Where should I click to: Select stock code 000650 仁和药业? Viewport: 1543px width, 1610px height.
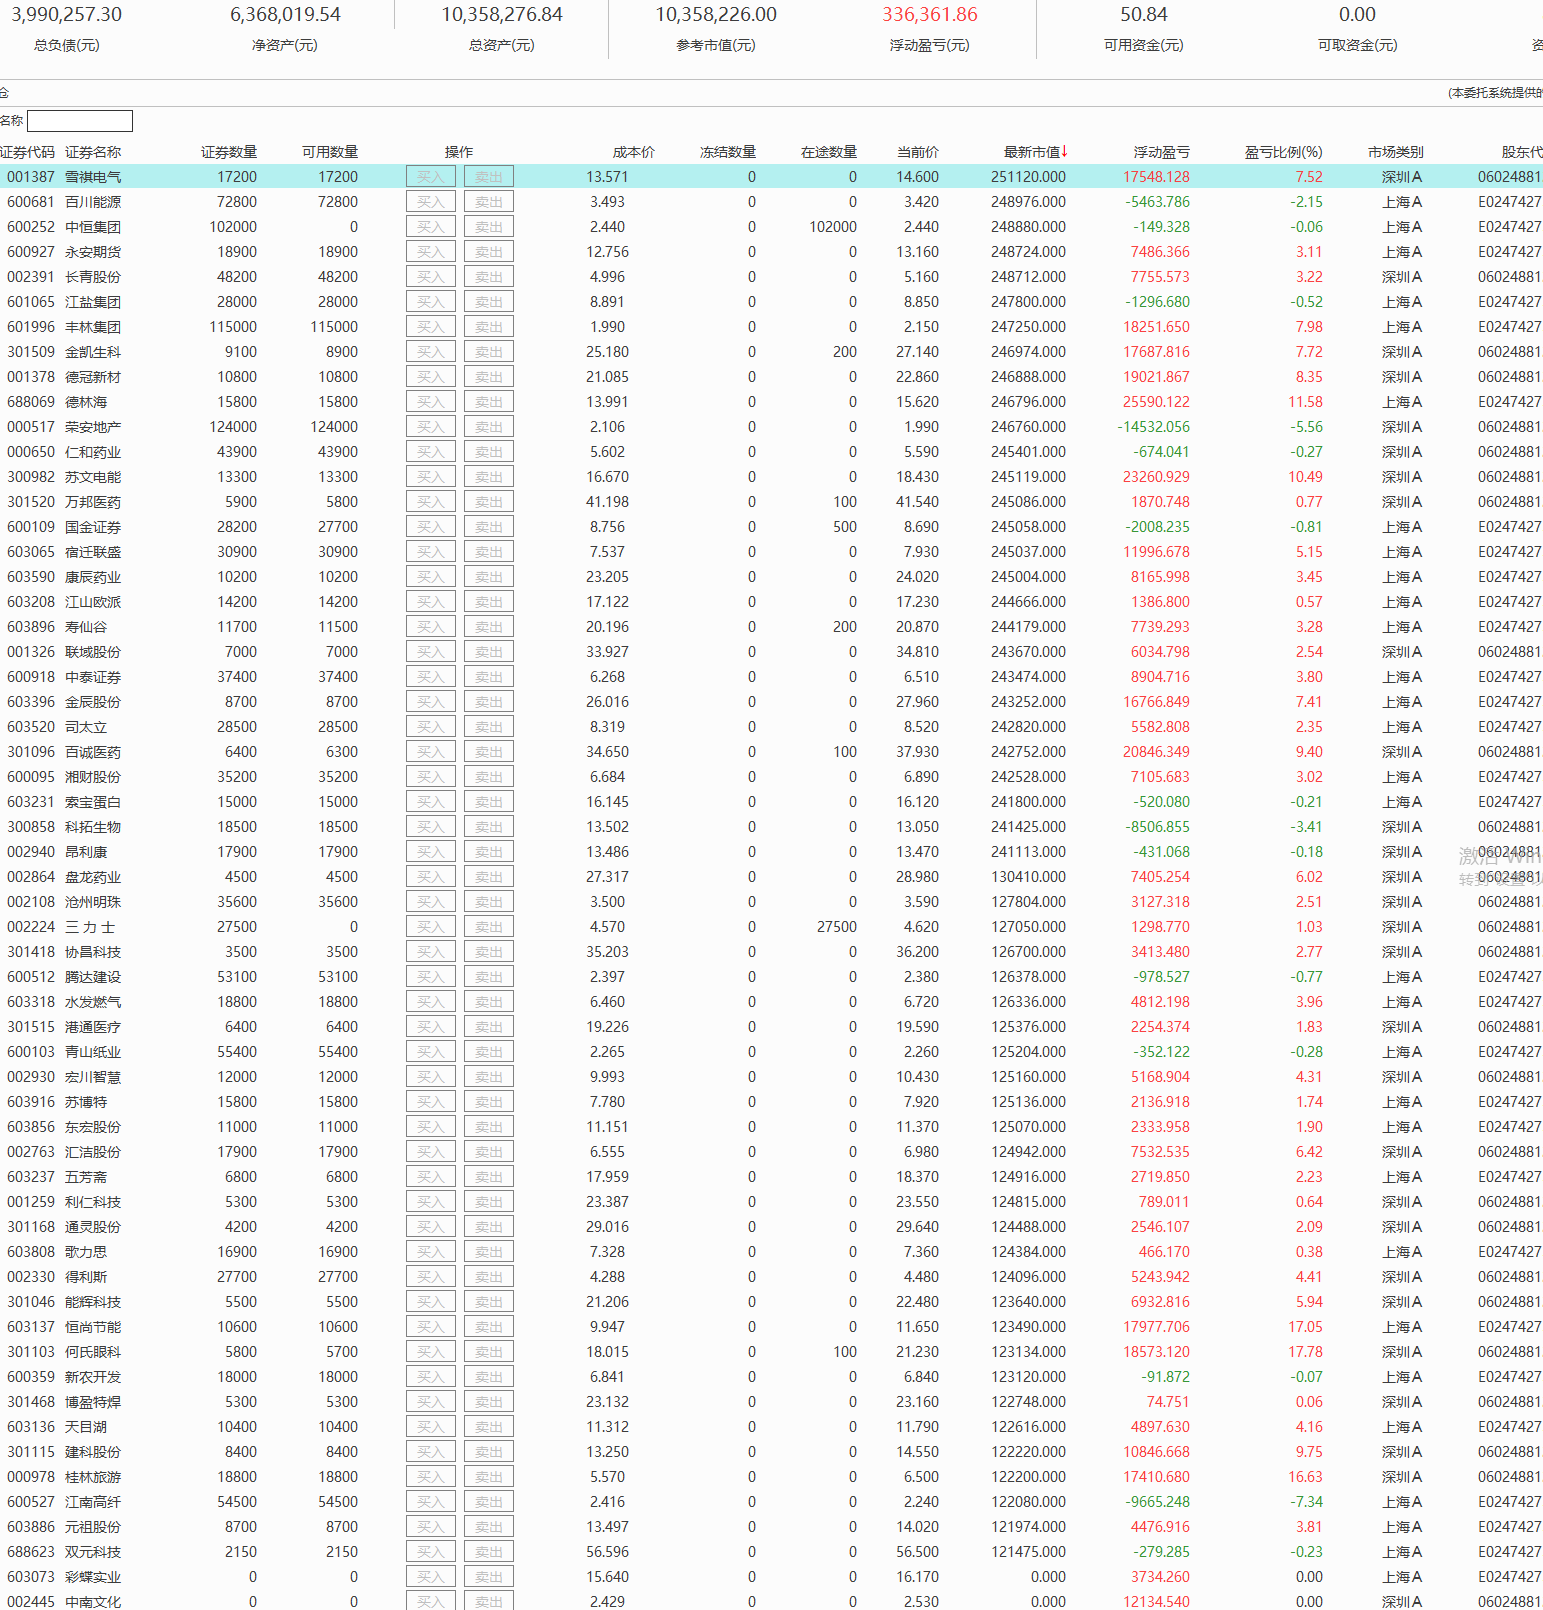(x=31, y=452)
